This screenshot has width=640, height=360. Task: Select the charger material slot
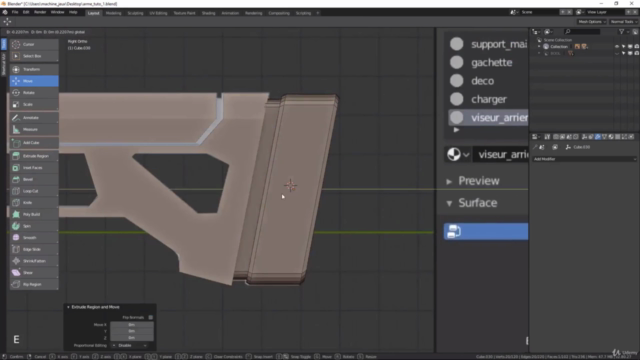[x=488, y=99]
